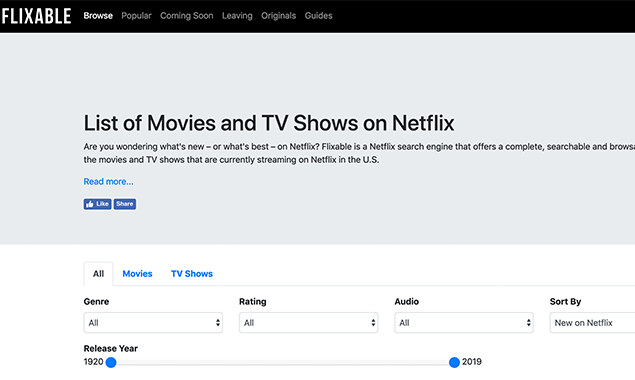Switch to the TV Shows tab
This screenshot has height=380, width=635.
[192, 274]
